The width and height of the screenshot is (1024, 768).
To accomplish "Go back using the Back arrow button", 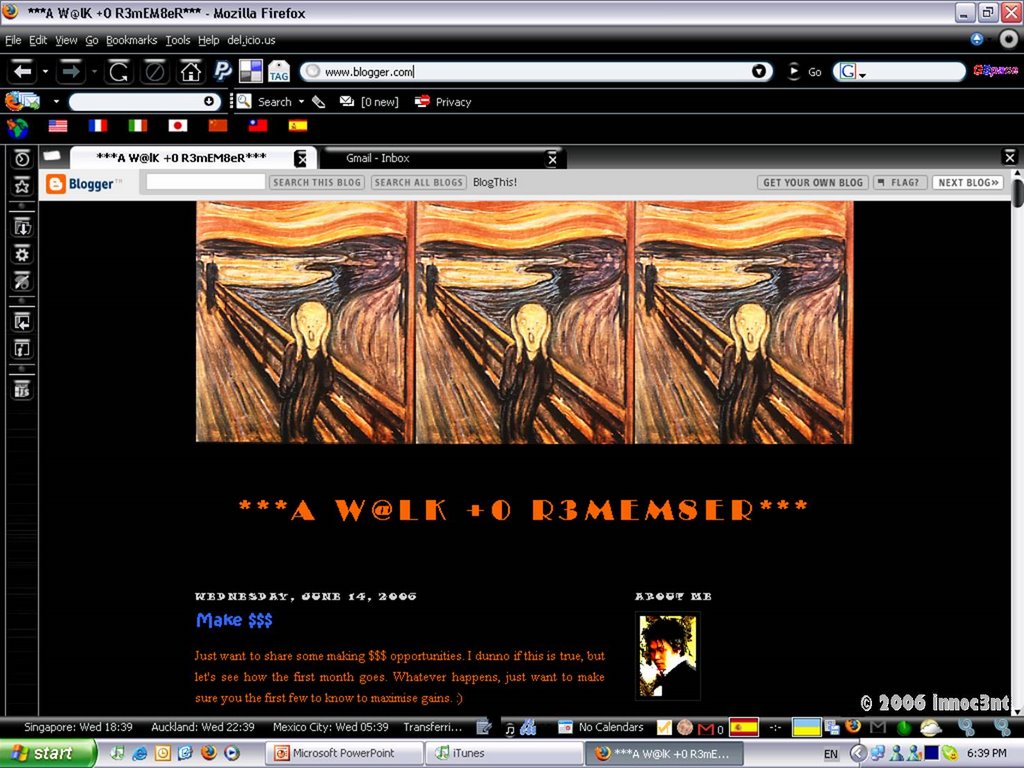I will pyautogui.click(x=22, y=71).
